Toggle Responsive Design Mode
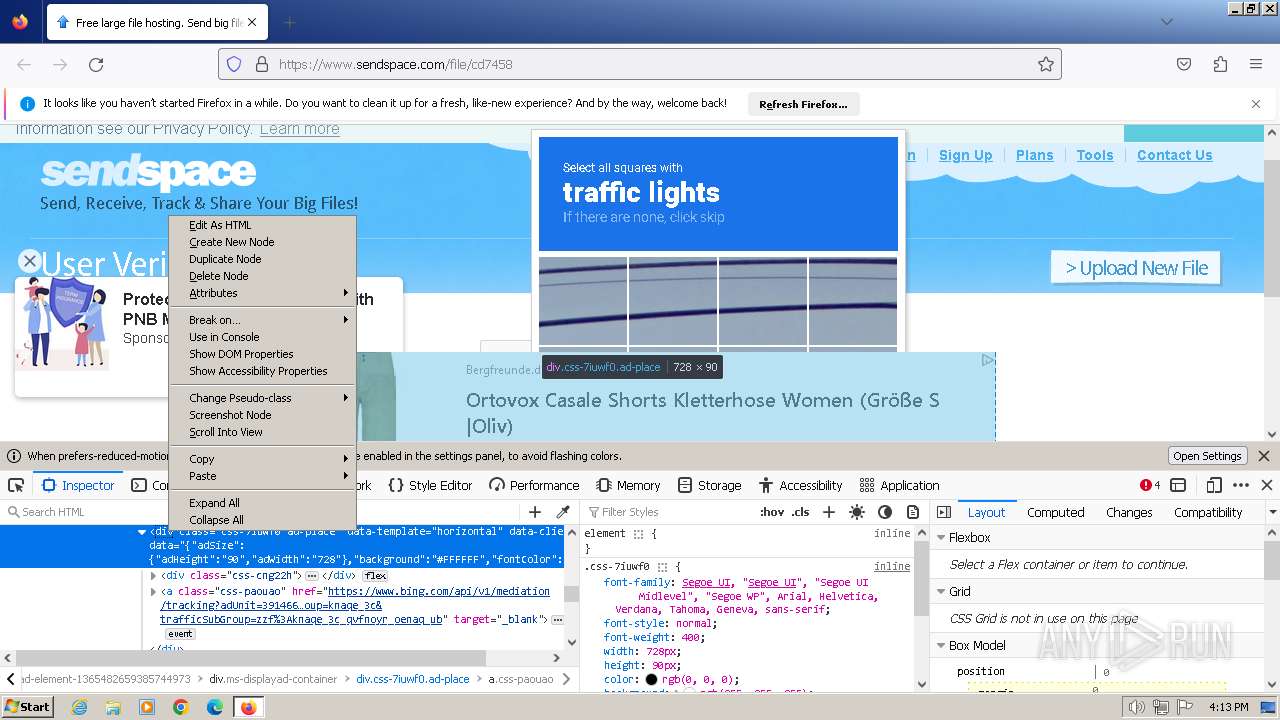The width and height of the screenshot is (1280, 720). point(1214,485)
